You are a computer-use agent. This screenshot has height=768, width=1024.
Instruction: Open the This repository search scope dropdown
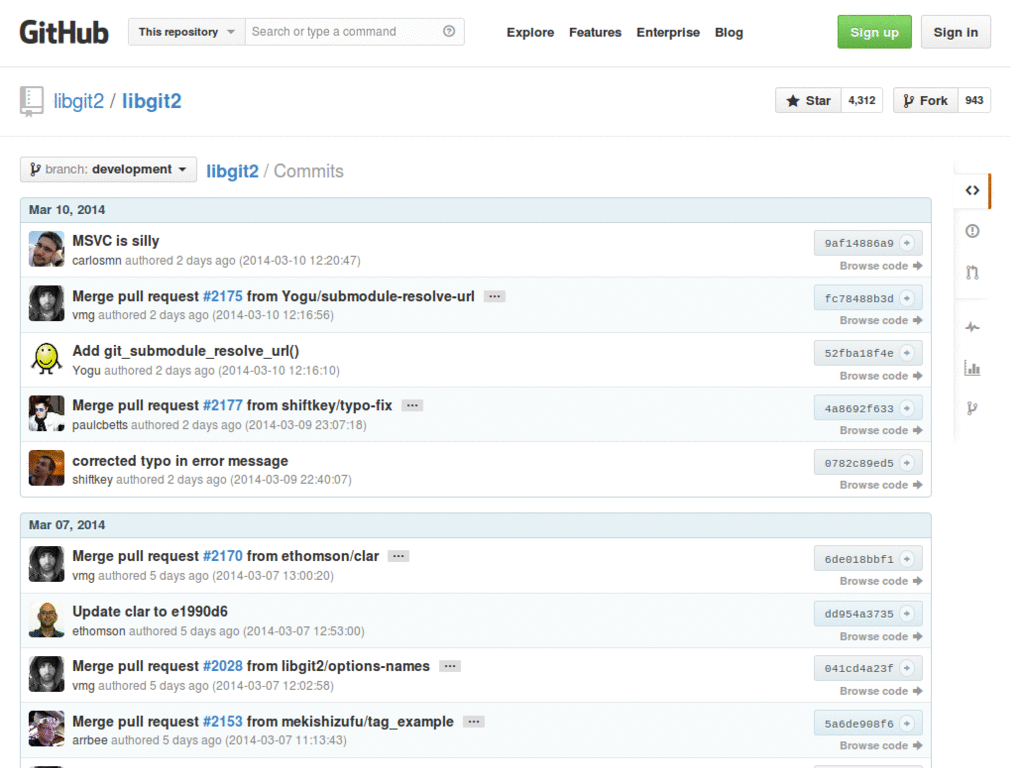187,32
